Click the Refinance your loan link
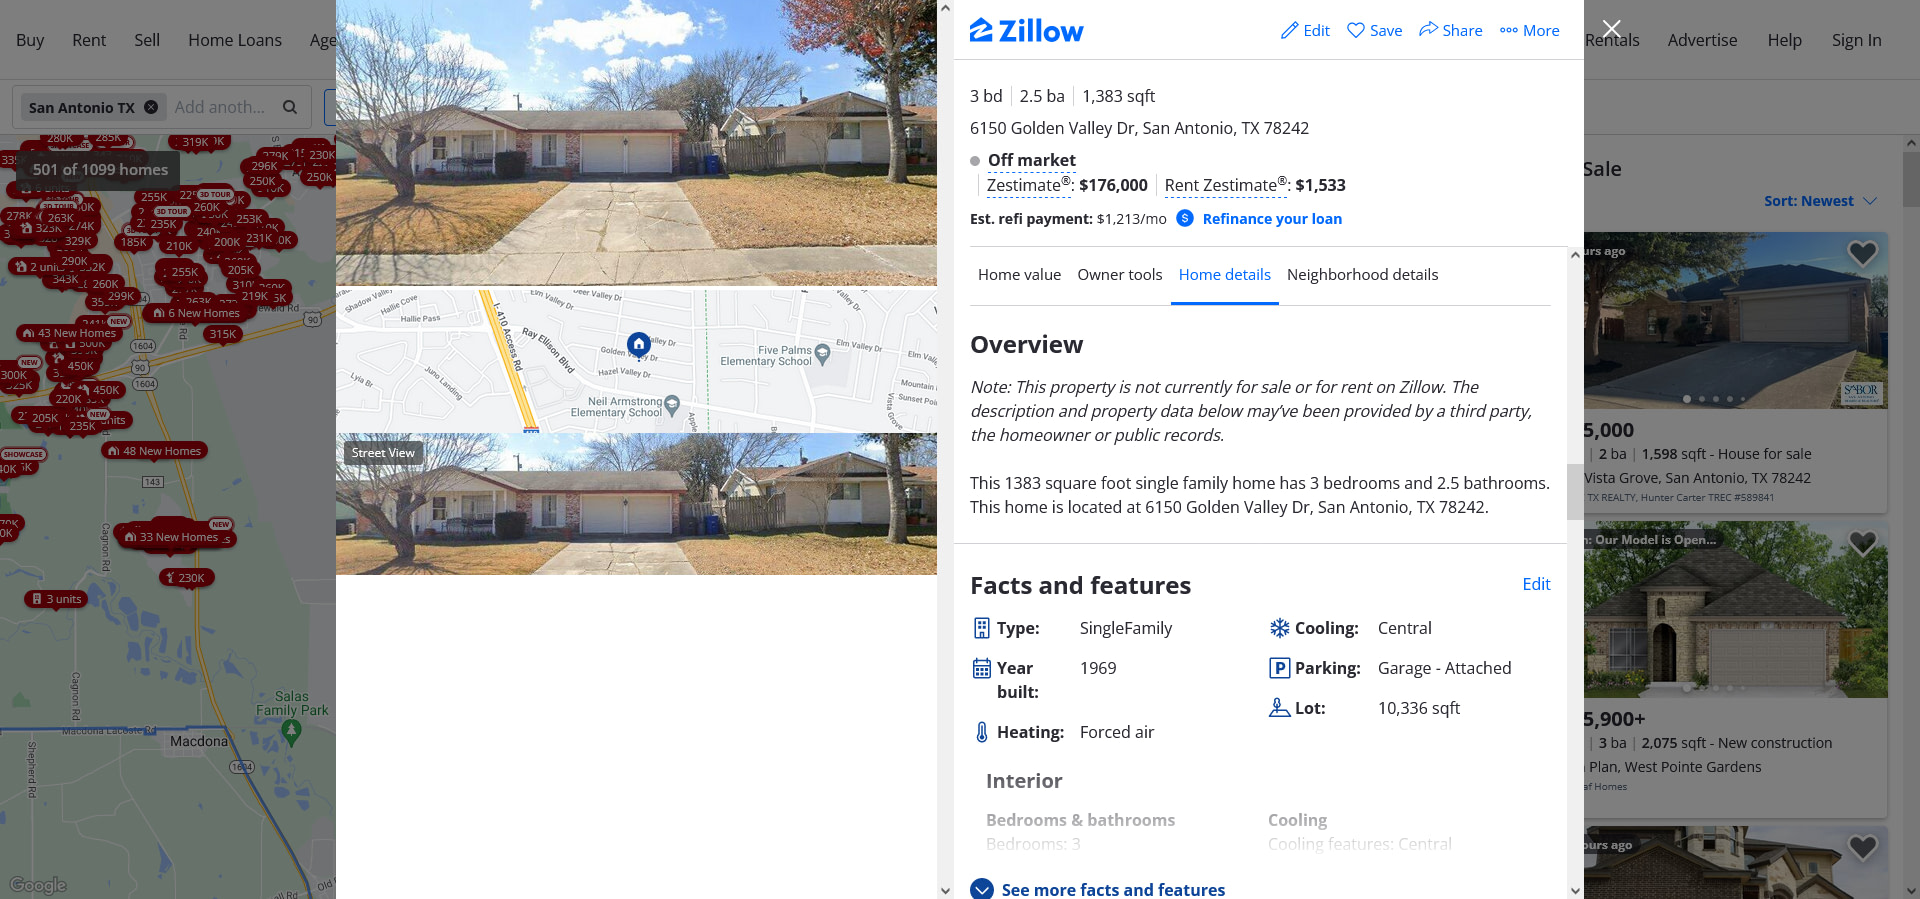Screen dimensions: 1920x899 click(1272, 218)
